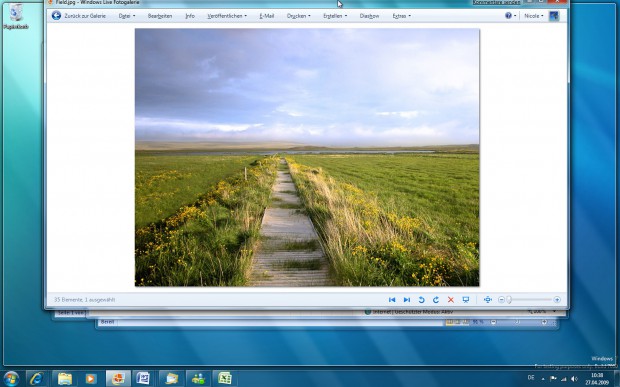620x387 pixels.
Task: Click the blue help question mark icon
Action: point(508,16)
